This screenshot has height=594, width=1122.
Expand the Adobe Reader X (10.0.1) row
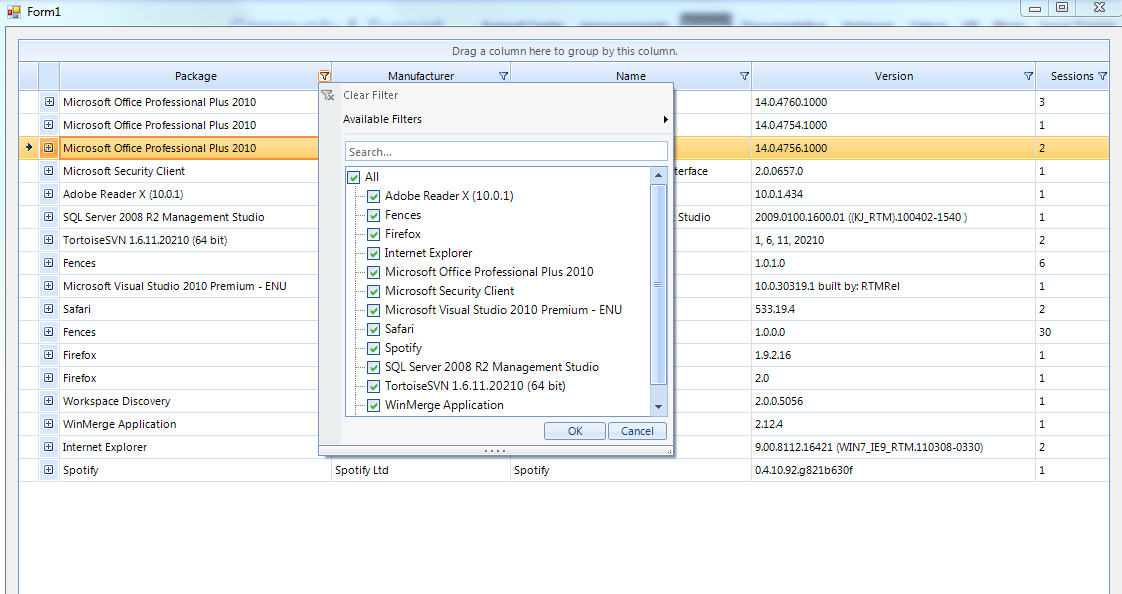pos(49,193)
